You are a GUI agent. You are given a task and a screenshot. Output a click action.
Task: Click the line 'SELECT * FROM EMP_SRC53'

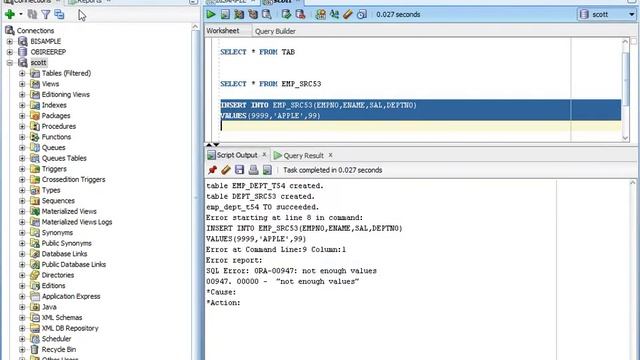271,84
